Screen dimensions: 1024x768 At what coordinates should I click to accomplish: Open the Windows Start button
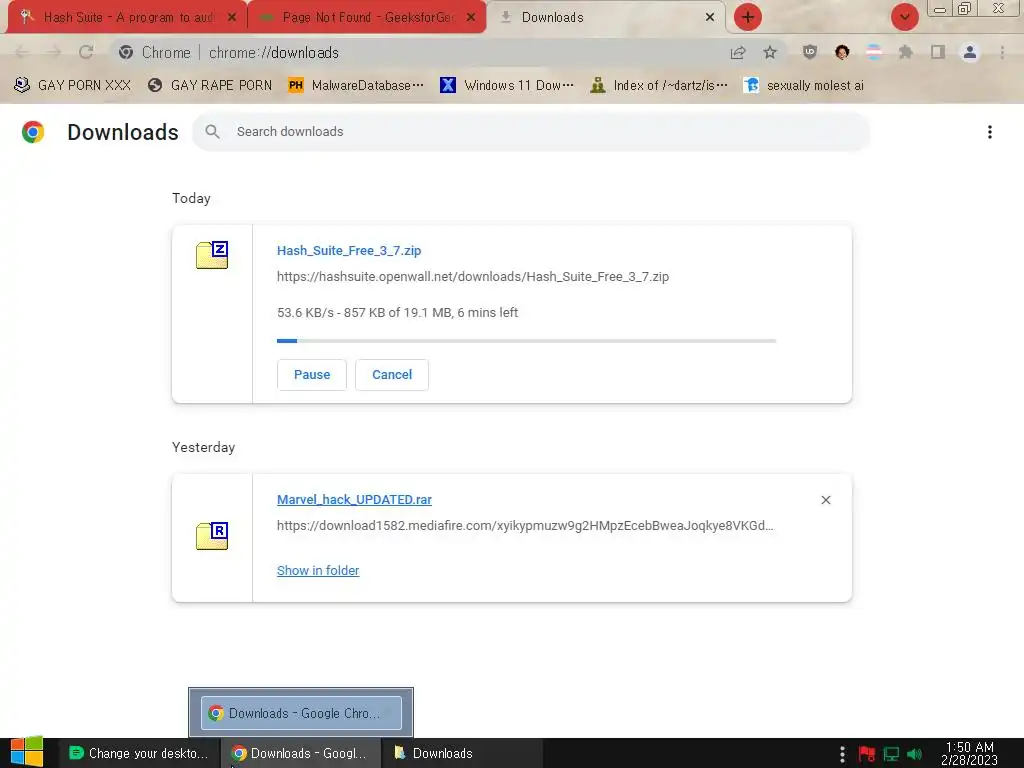[27, 753]
